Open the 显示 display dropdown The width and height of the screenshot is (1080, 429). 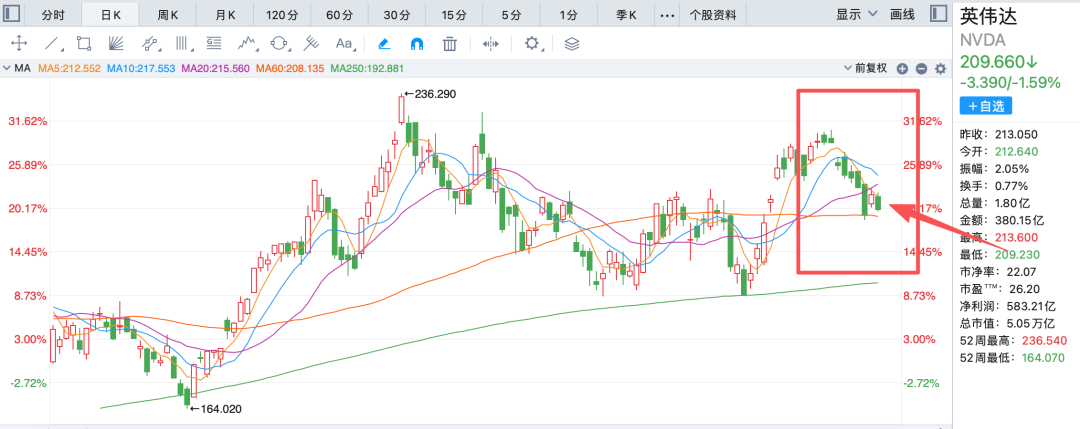coord(857,13)
